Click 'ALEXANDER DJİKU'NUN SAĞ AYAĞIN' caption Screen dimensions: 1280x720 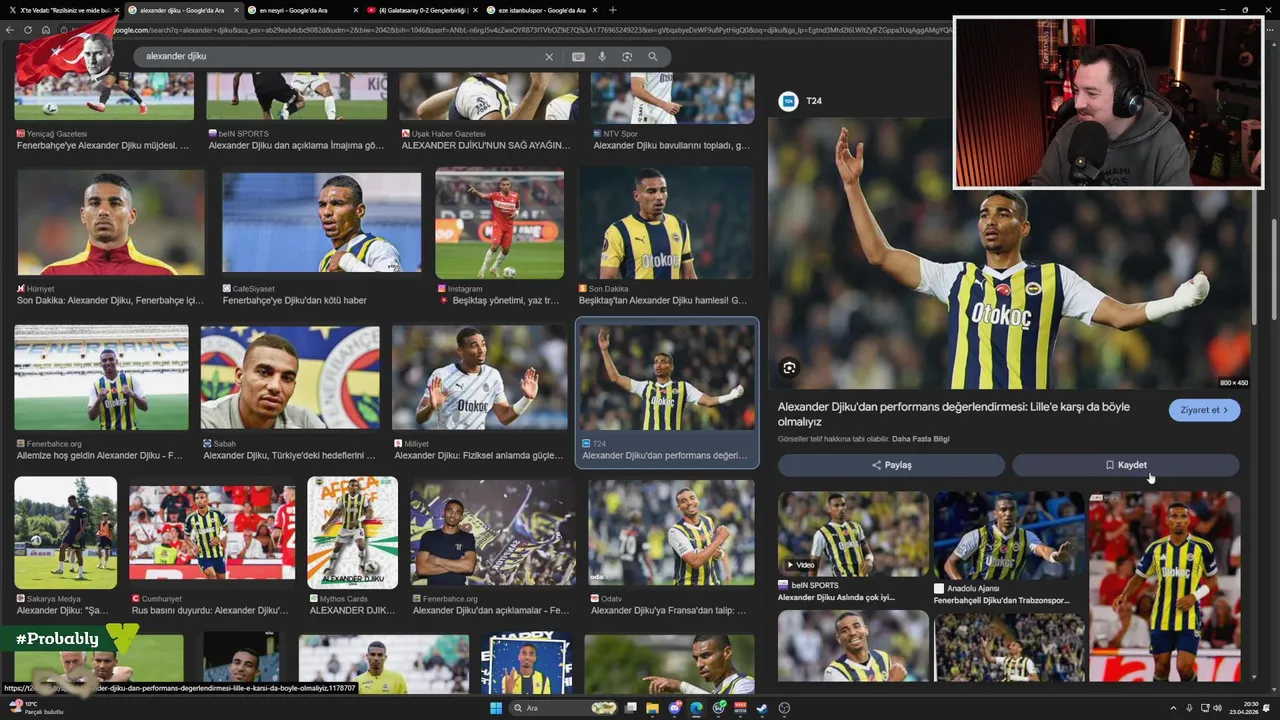pyautogui.click(x=486, y=146)
